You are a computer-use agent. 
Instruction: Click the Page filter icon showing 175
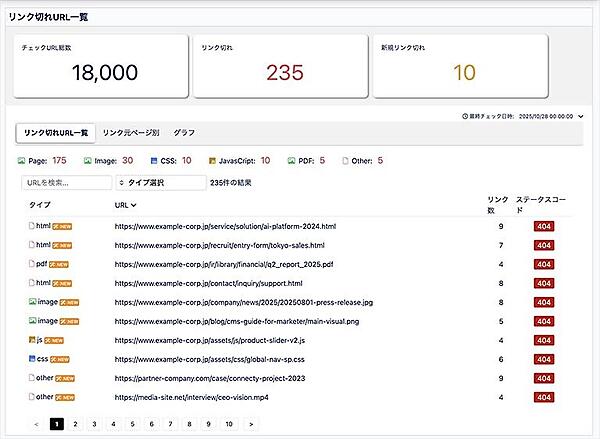pos(23,160)
